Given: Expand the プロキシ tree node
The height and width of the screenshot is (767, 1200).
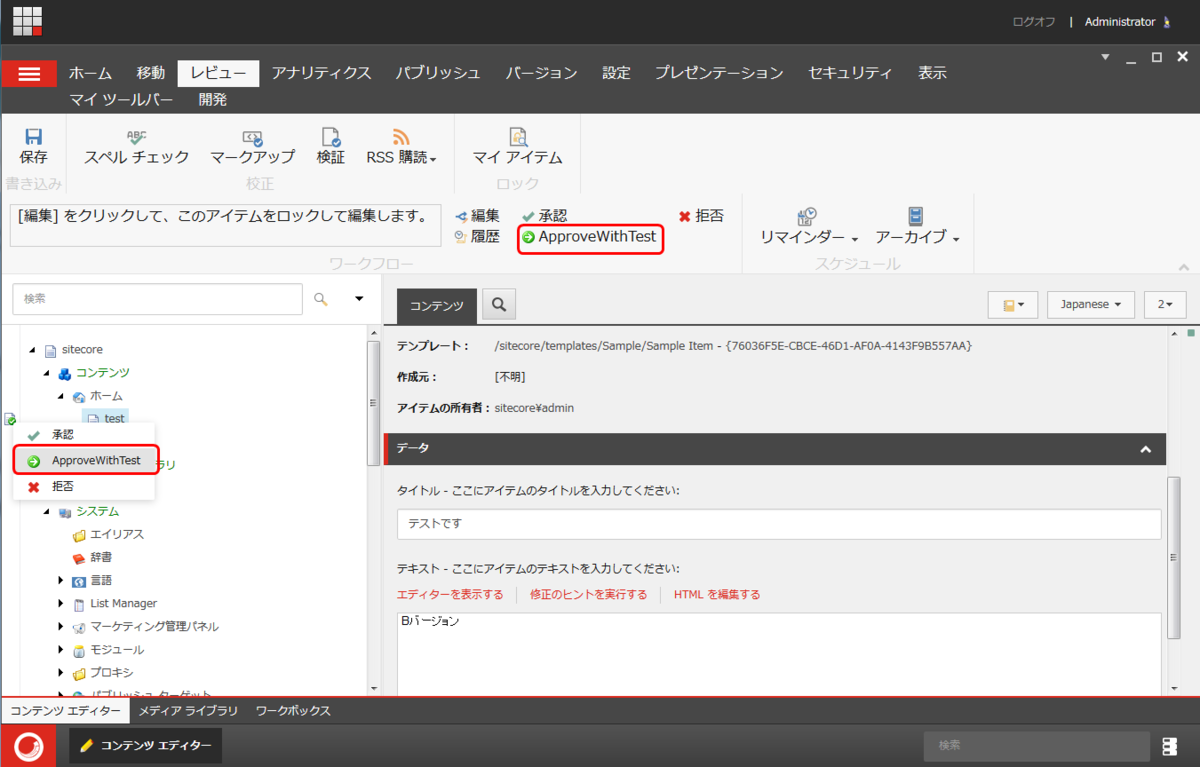Looking at the screenshot, I should point(61,672).
